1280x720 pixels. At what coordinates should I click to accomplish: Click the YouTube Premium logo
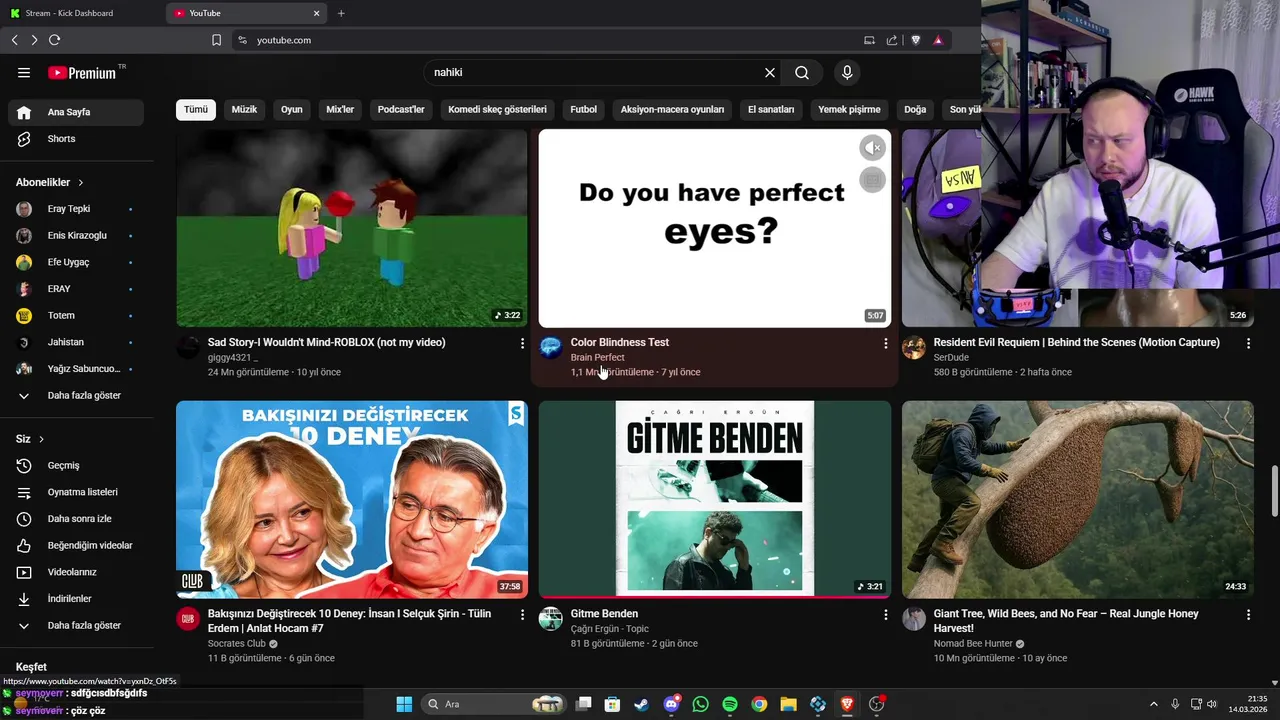(x=82, y=72)
